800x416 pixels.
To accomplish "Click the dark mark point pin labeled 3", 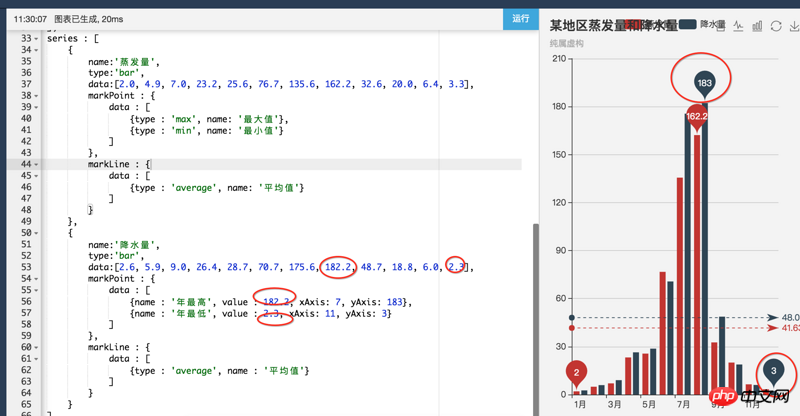I will point(773,373).
